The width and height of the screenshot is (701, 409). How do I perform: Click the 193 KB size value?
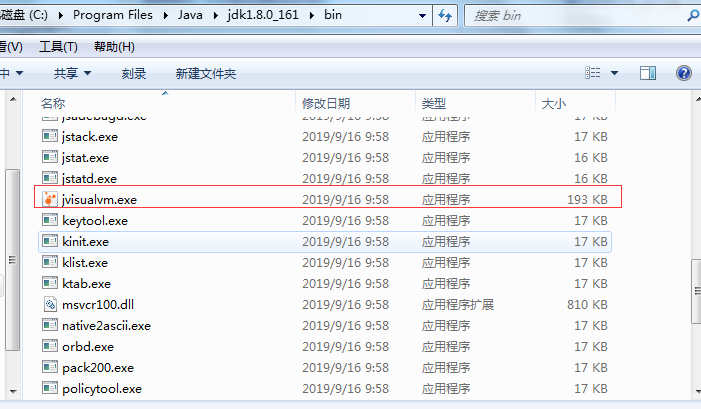[587, 199]
